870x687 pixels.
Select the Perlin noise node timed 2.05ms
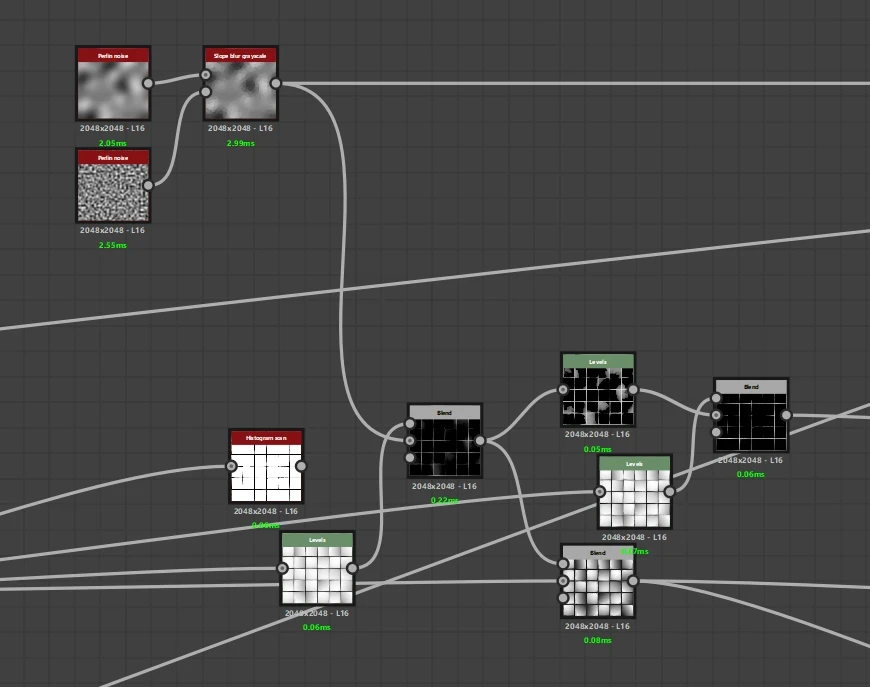[113, 83]
